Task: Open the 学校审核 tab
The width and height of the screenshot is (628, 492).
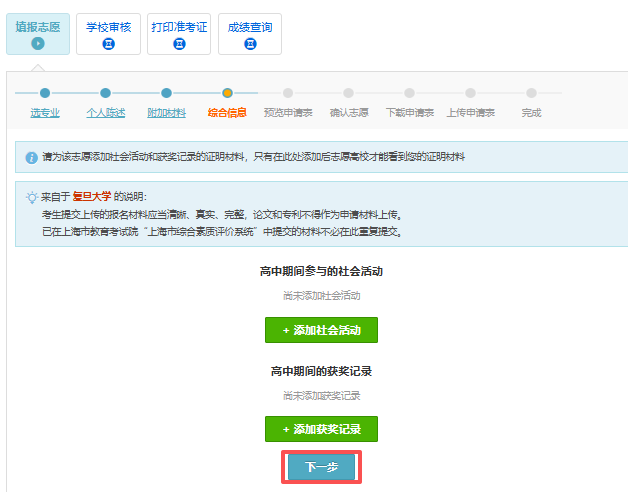Action: click(x=109, y=34)
